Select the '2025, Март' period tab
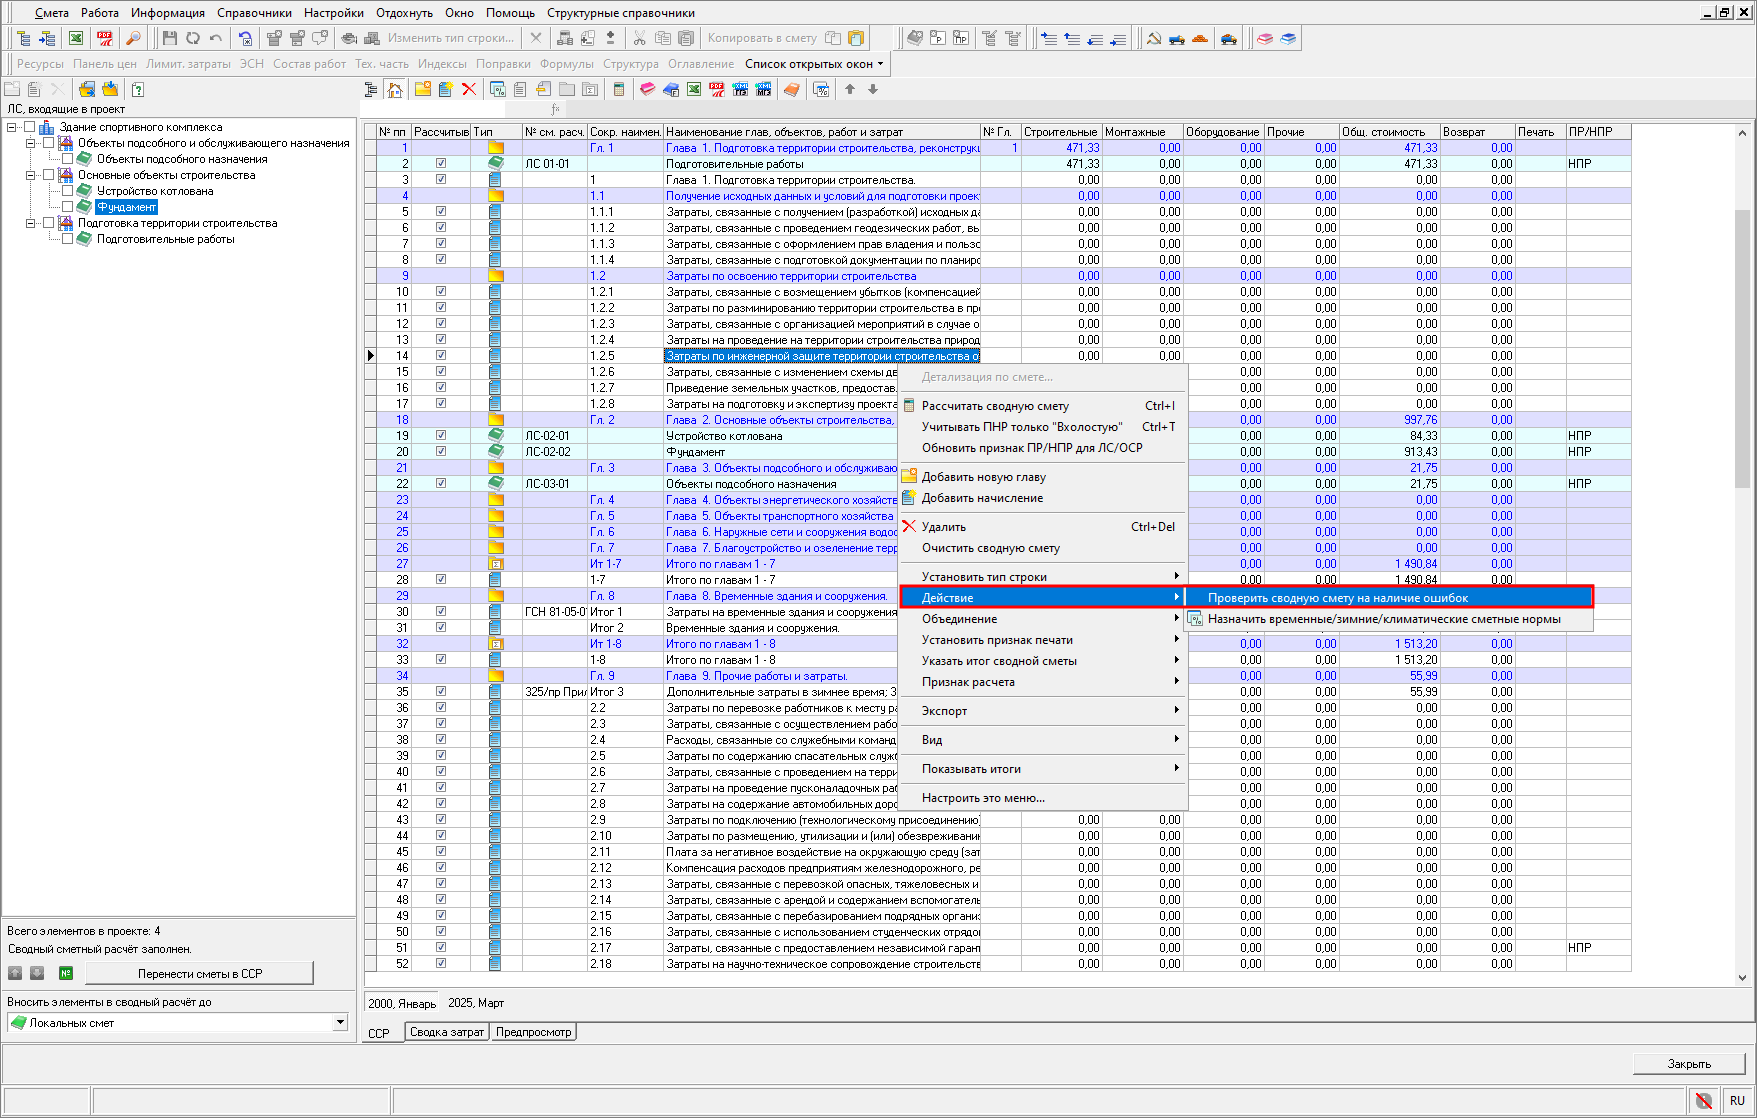Screen dimensions: 1757x1118 coord(476,1003)
